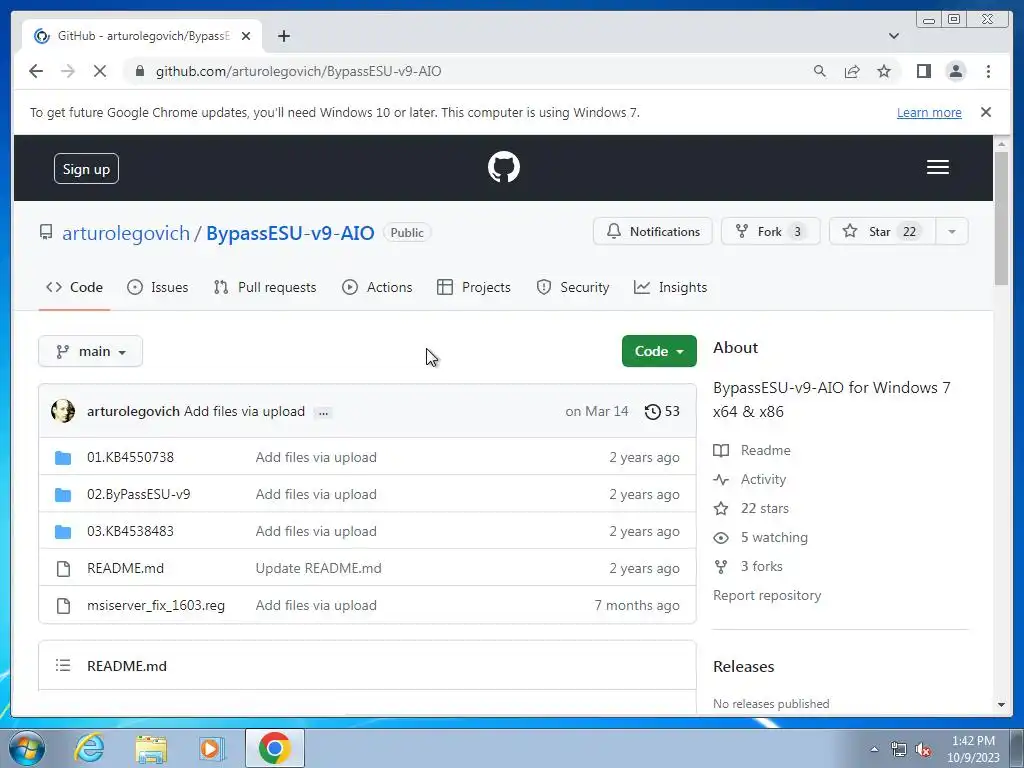Screen dimensions: 1024x768
Task: Switch to the Actions tab
Action: coord(377,287)
